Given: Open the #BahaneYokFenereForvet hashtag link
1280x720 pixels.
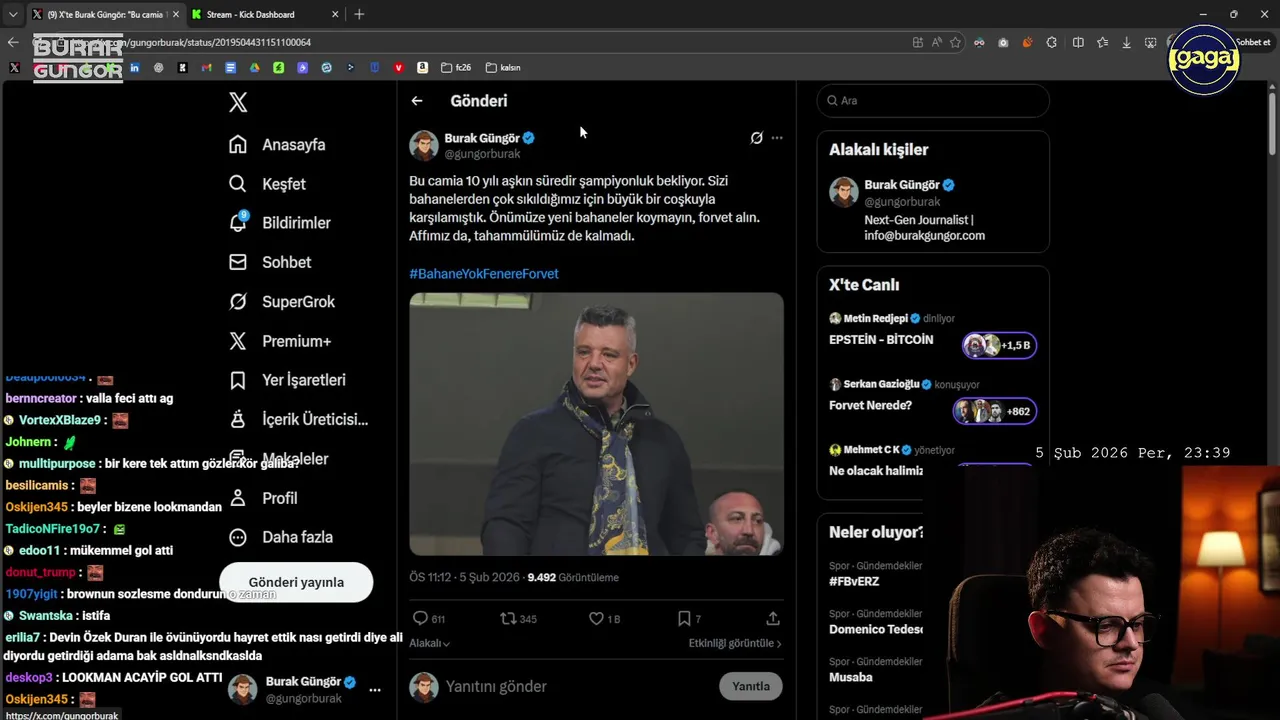Looking at the screenshot, I should [x=484, y=273].
